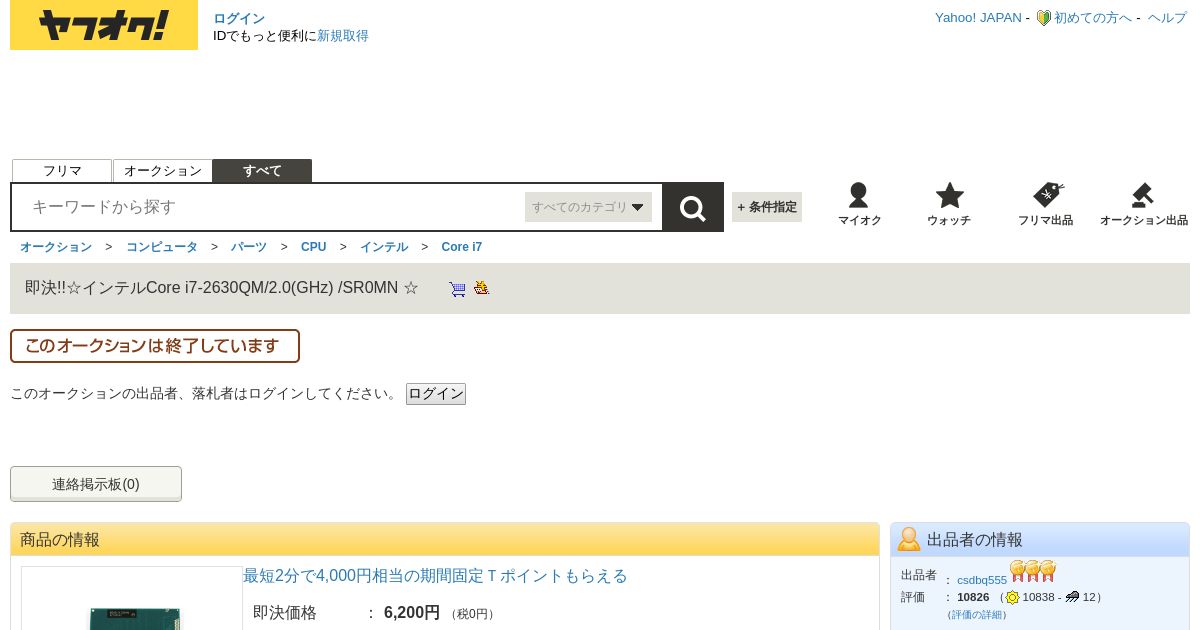Click the 10826 rating total
Viewport: 1200px width, 630px height.
(973, 597)
